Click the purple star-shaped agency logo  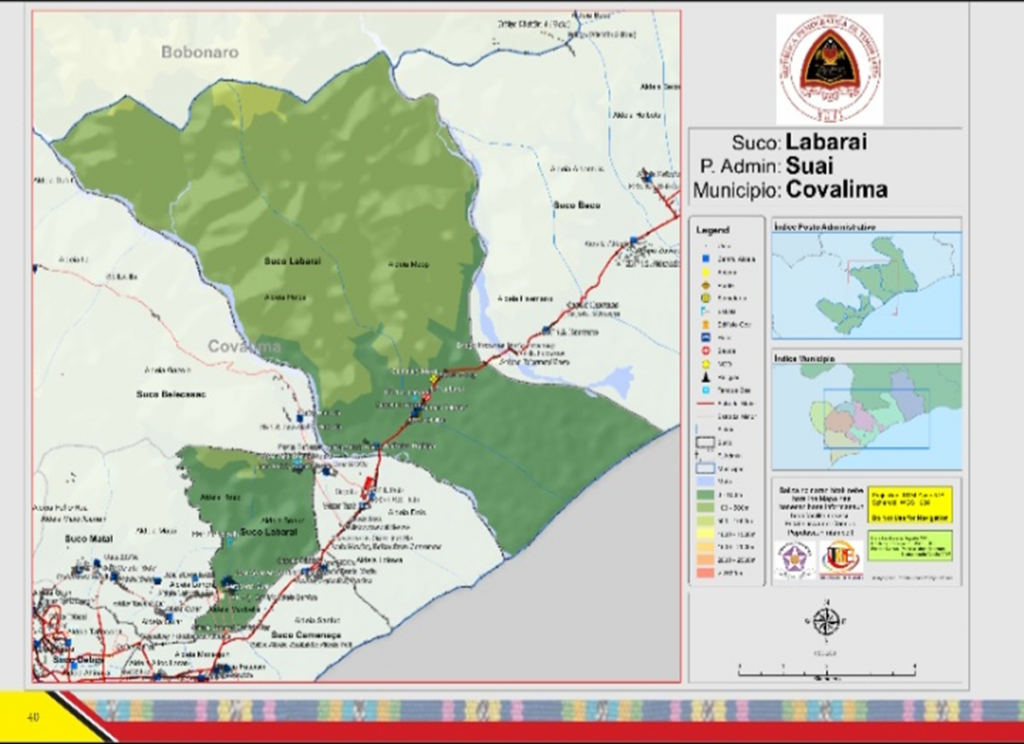point(797,558)
